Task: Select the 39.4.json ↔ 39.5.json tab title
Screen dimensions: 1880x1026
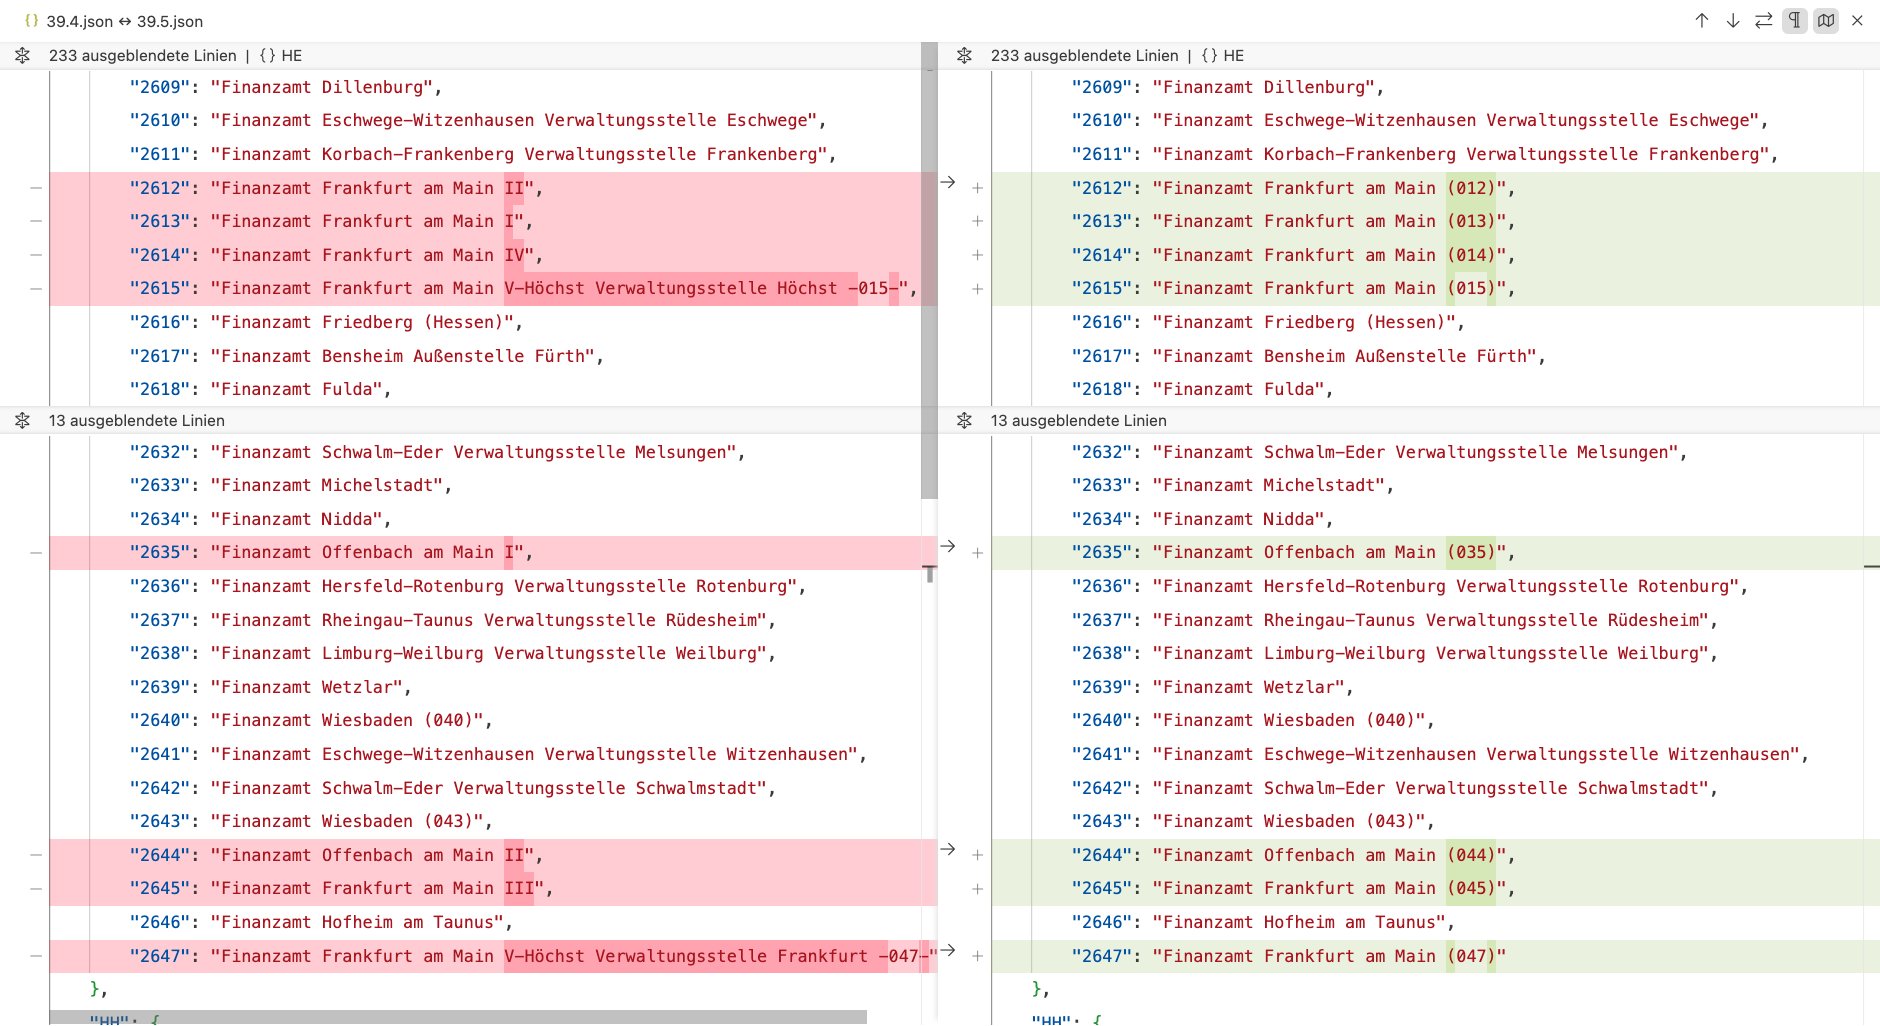Action: tap(124, 21)
